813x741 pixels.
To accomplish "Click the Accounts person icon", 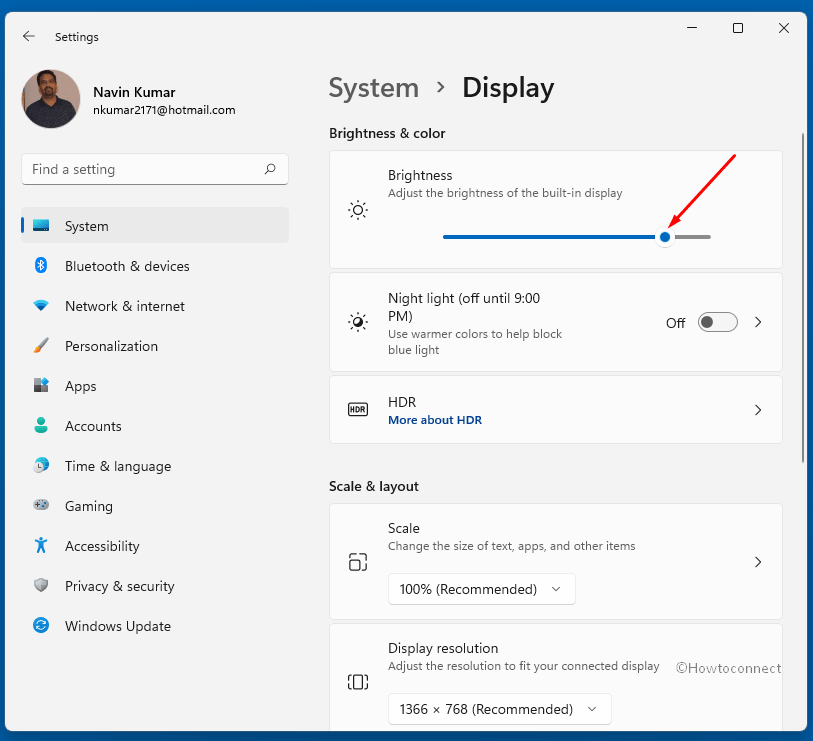I will click(x=41, y=425).
